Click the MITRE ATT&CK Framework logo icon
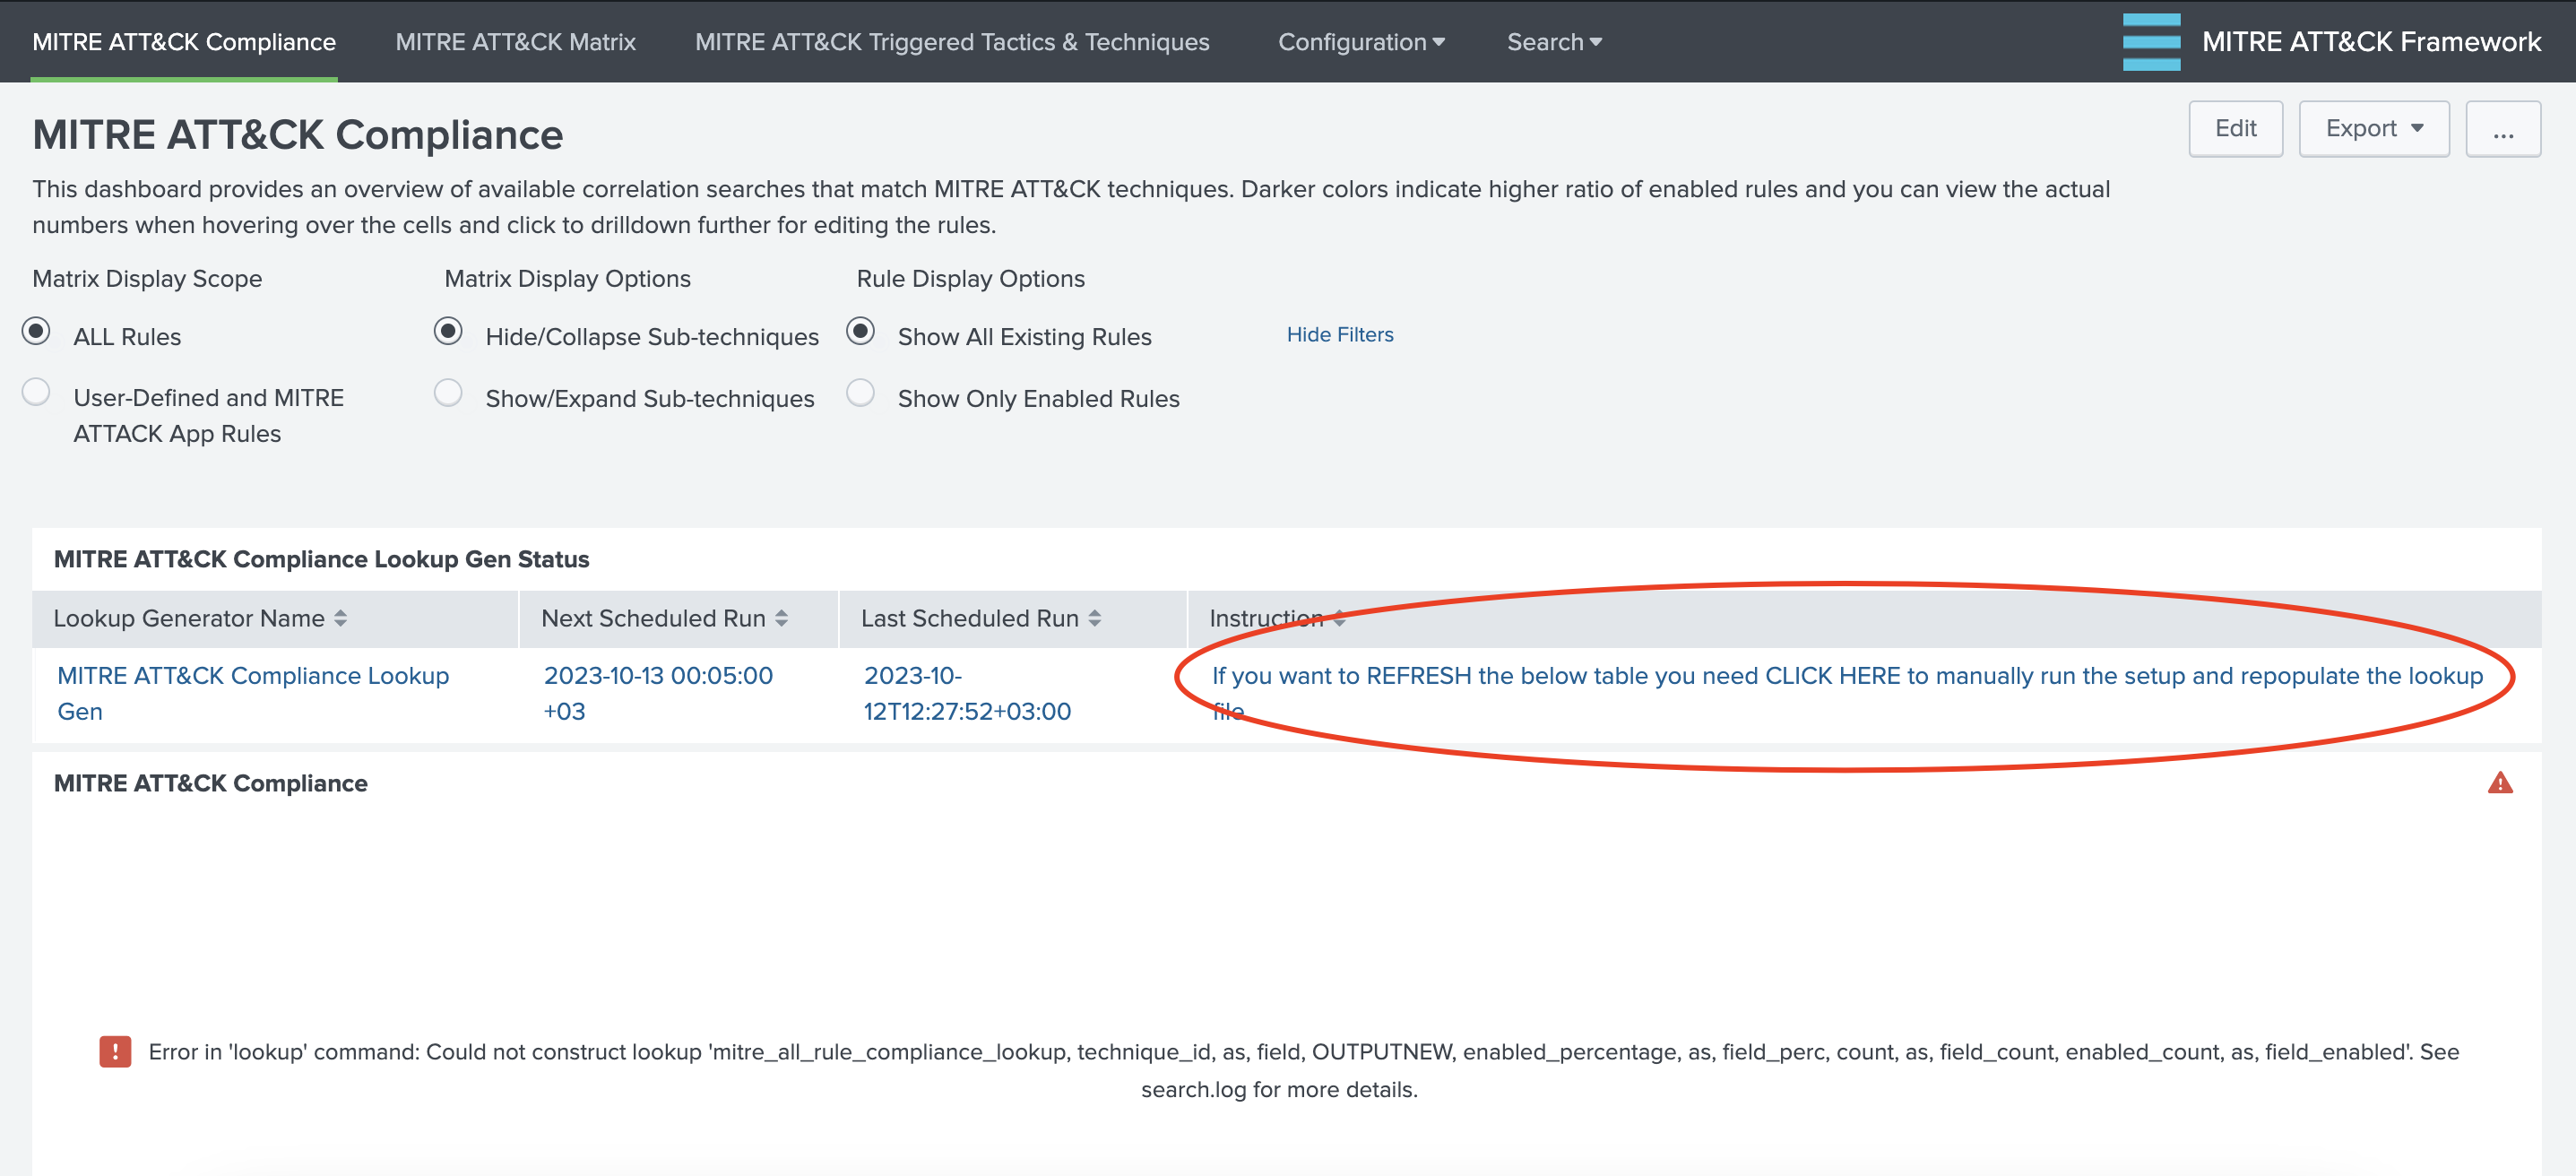The image size is (2576, 1176). [2151, 42]
